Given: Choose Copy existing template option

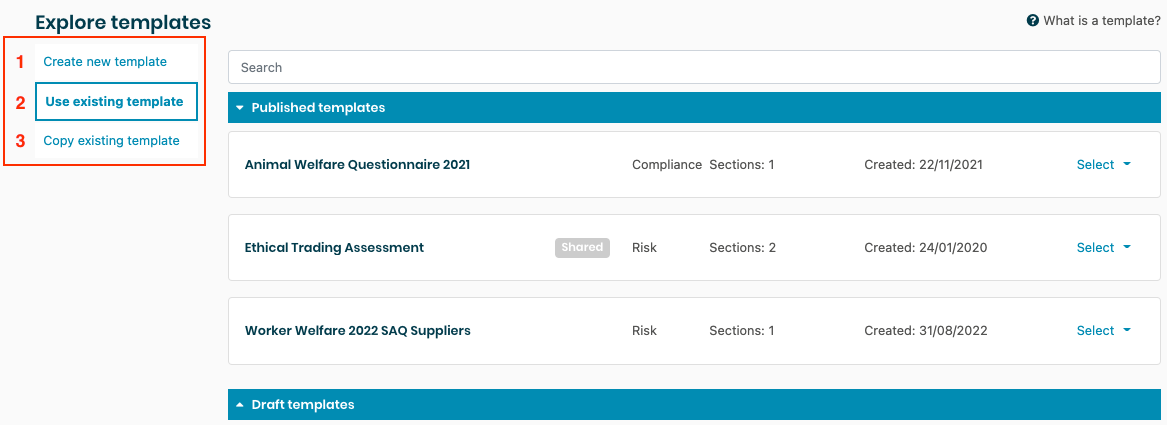Looking at the screenshot, I should [111, 141].
